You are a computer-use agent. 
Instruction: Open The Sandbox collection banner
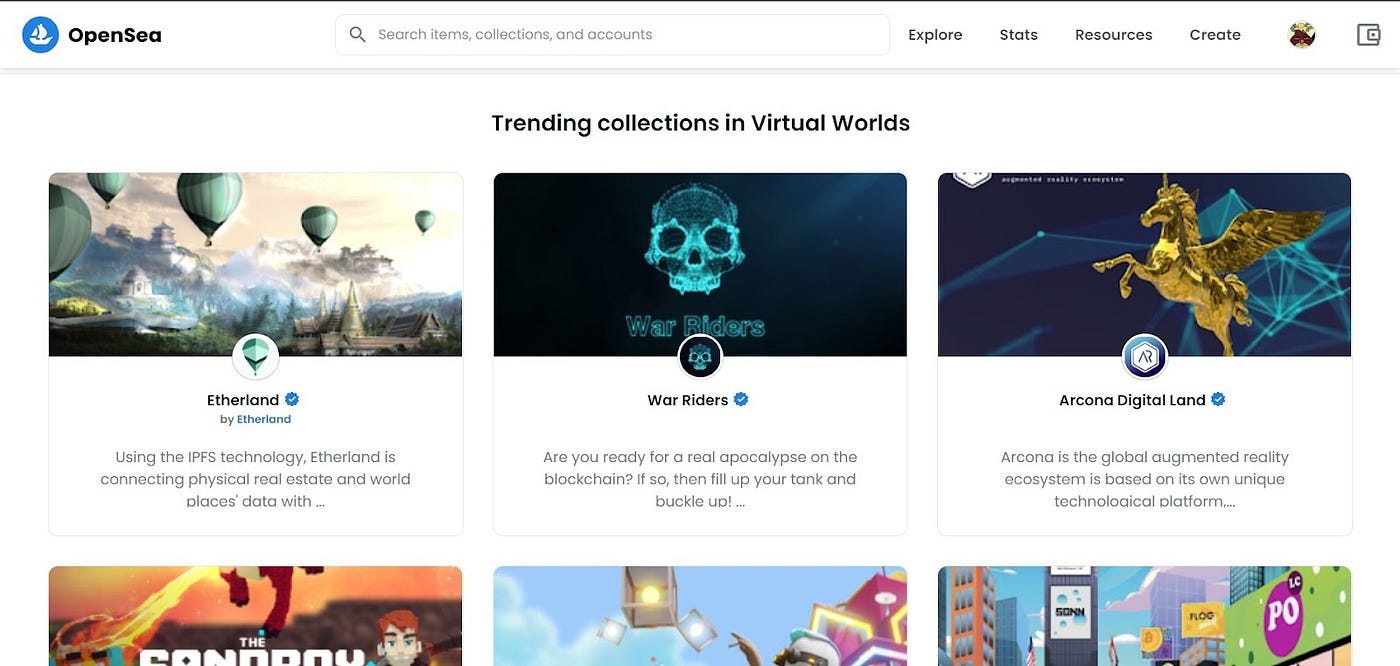255,616
